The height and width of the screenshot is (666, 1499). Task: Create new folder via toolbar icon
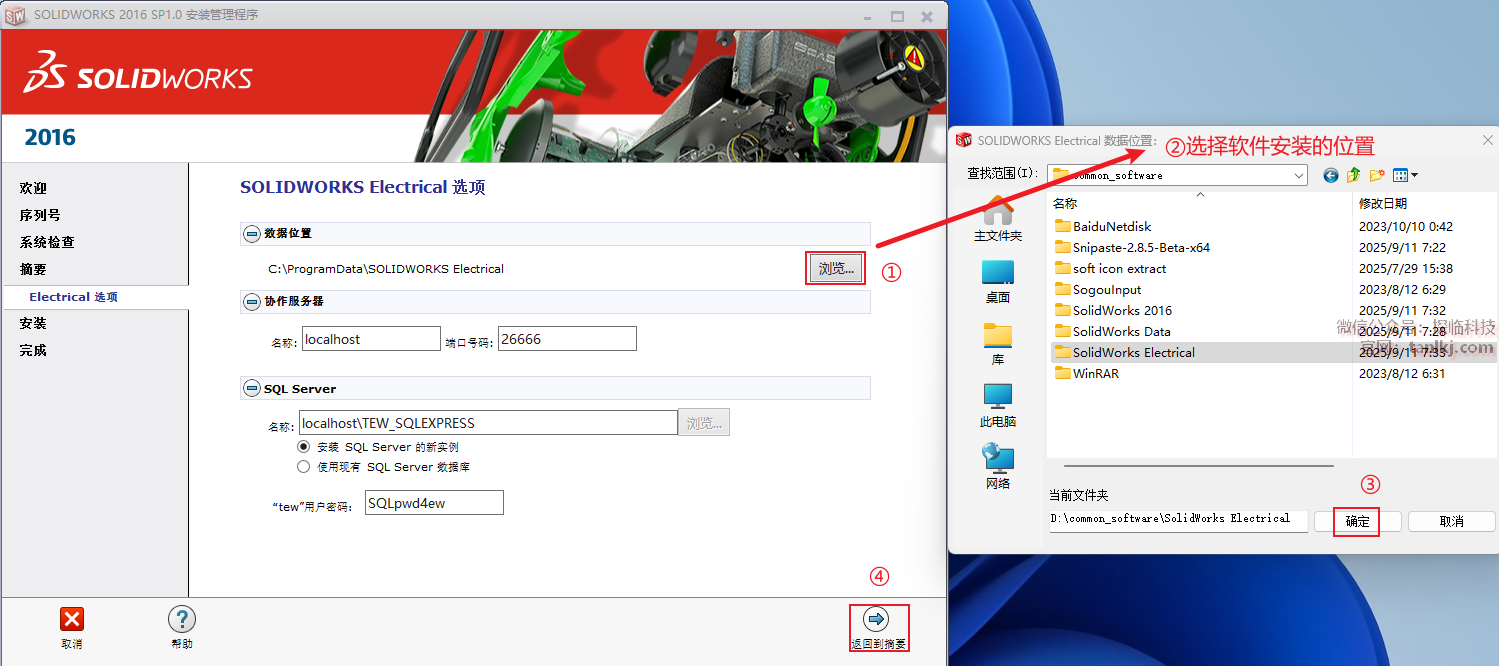point(1377,175)
